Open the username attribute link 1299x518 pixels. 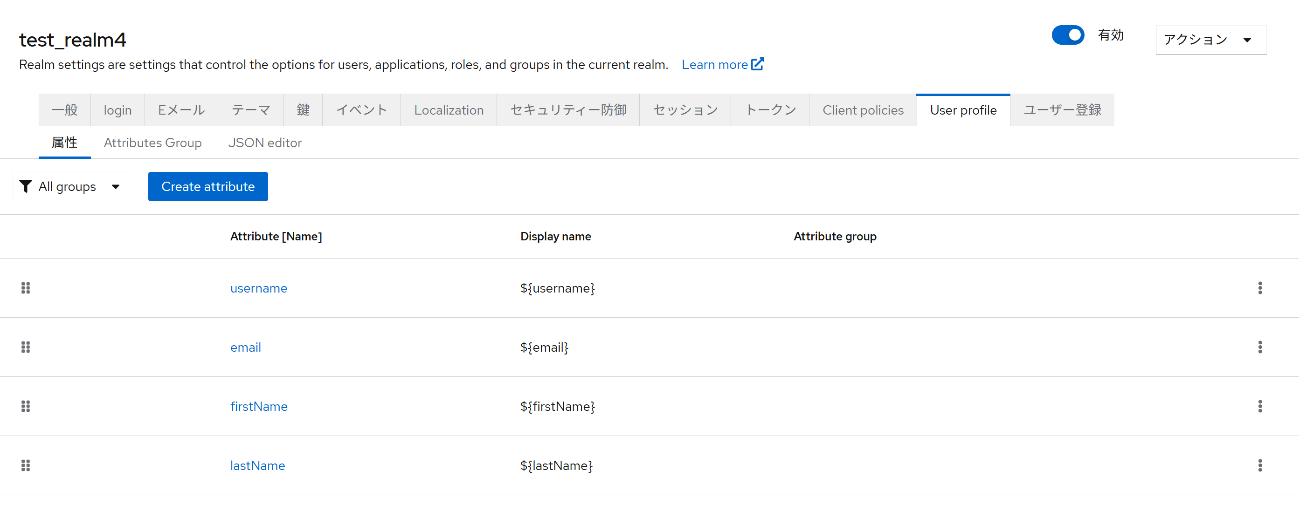tap(259, 288)
